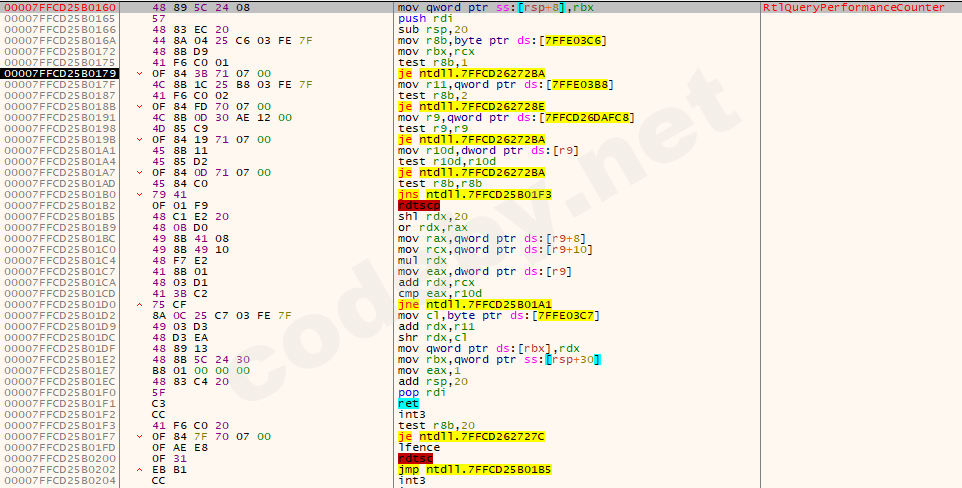Select the 'push rdi' instruction

tap(425, 18)
